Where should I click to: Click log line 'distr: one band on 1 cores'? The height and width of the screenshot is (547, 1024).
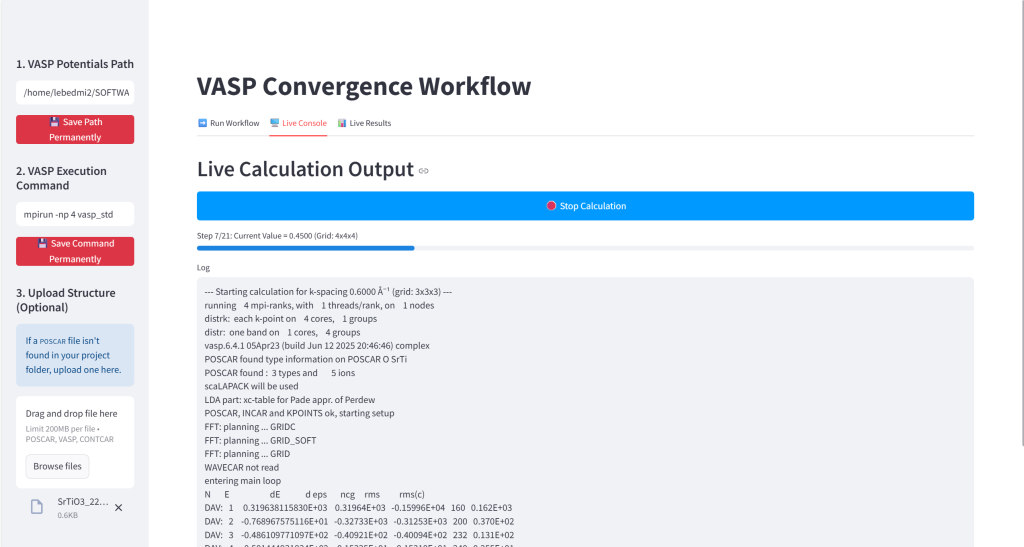pyautogui.click(x=282, y=332)
